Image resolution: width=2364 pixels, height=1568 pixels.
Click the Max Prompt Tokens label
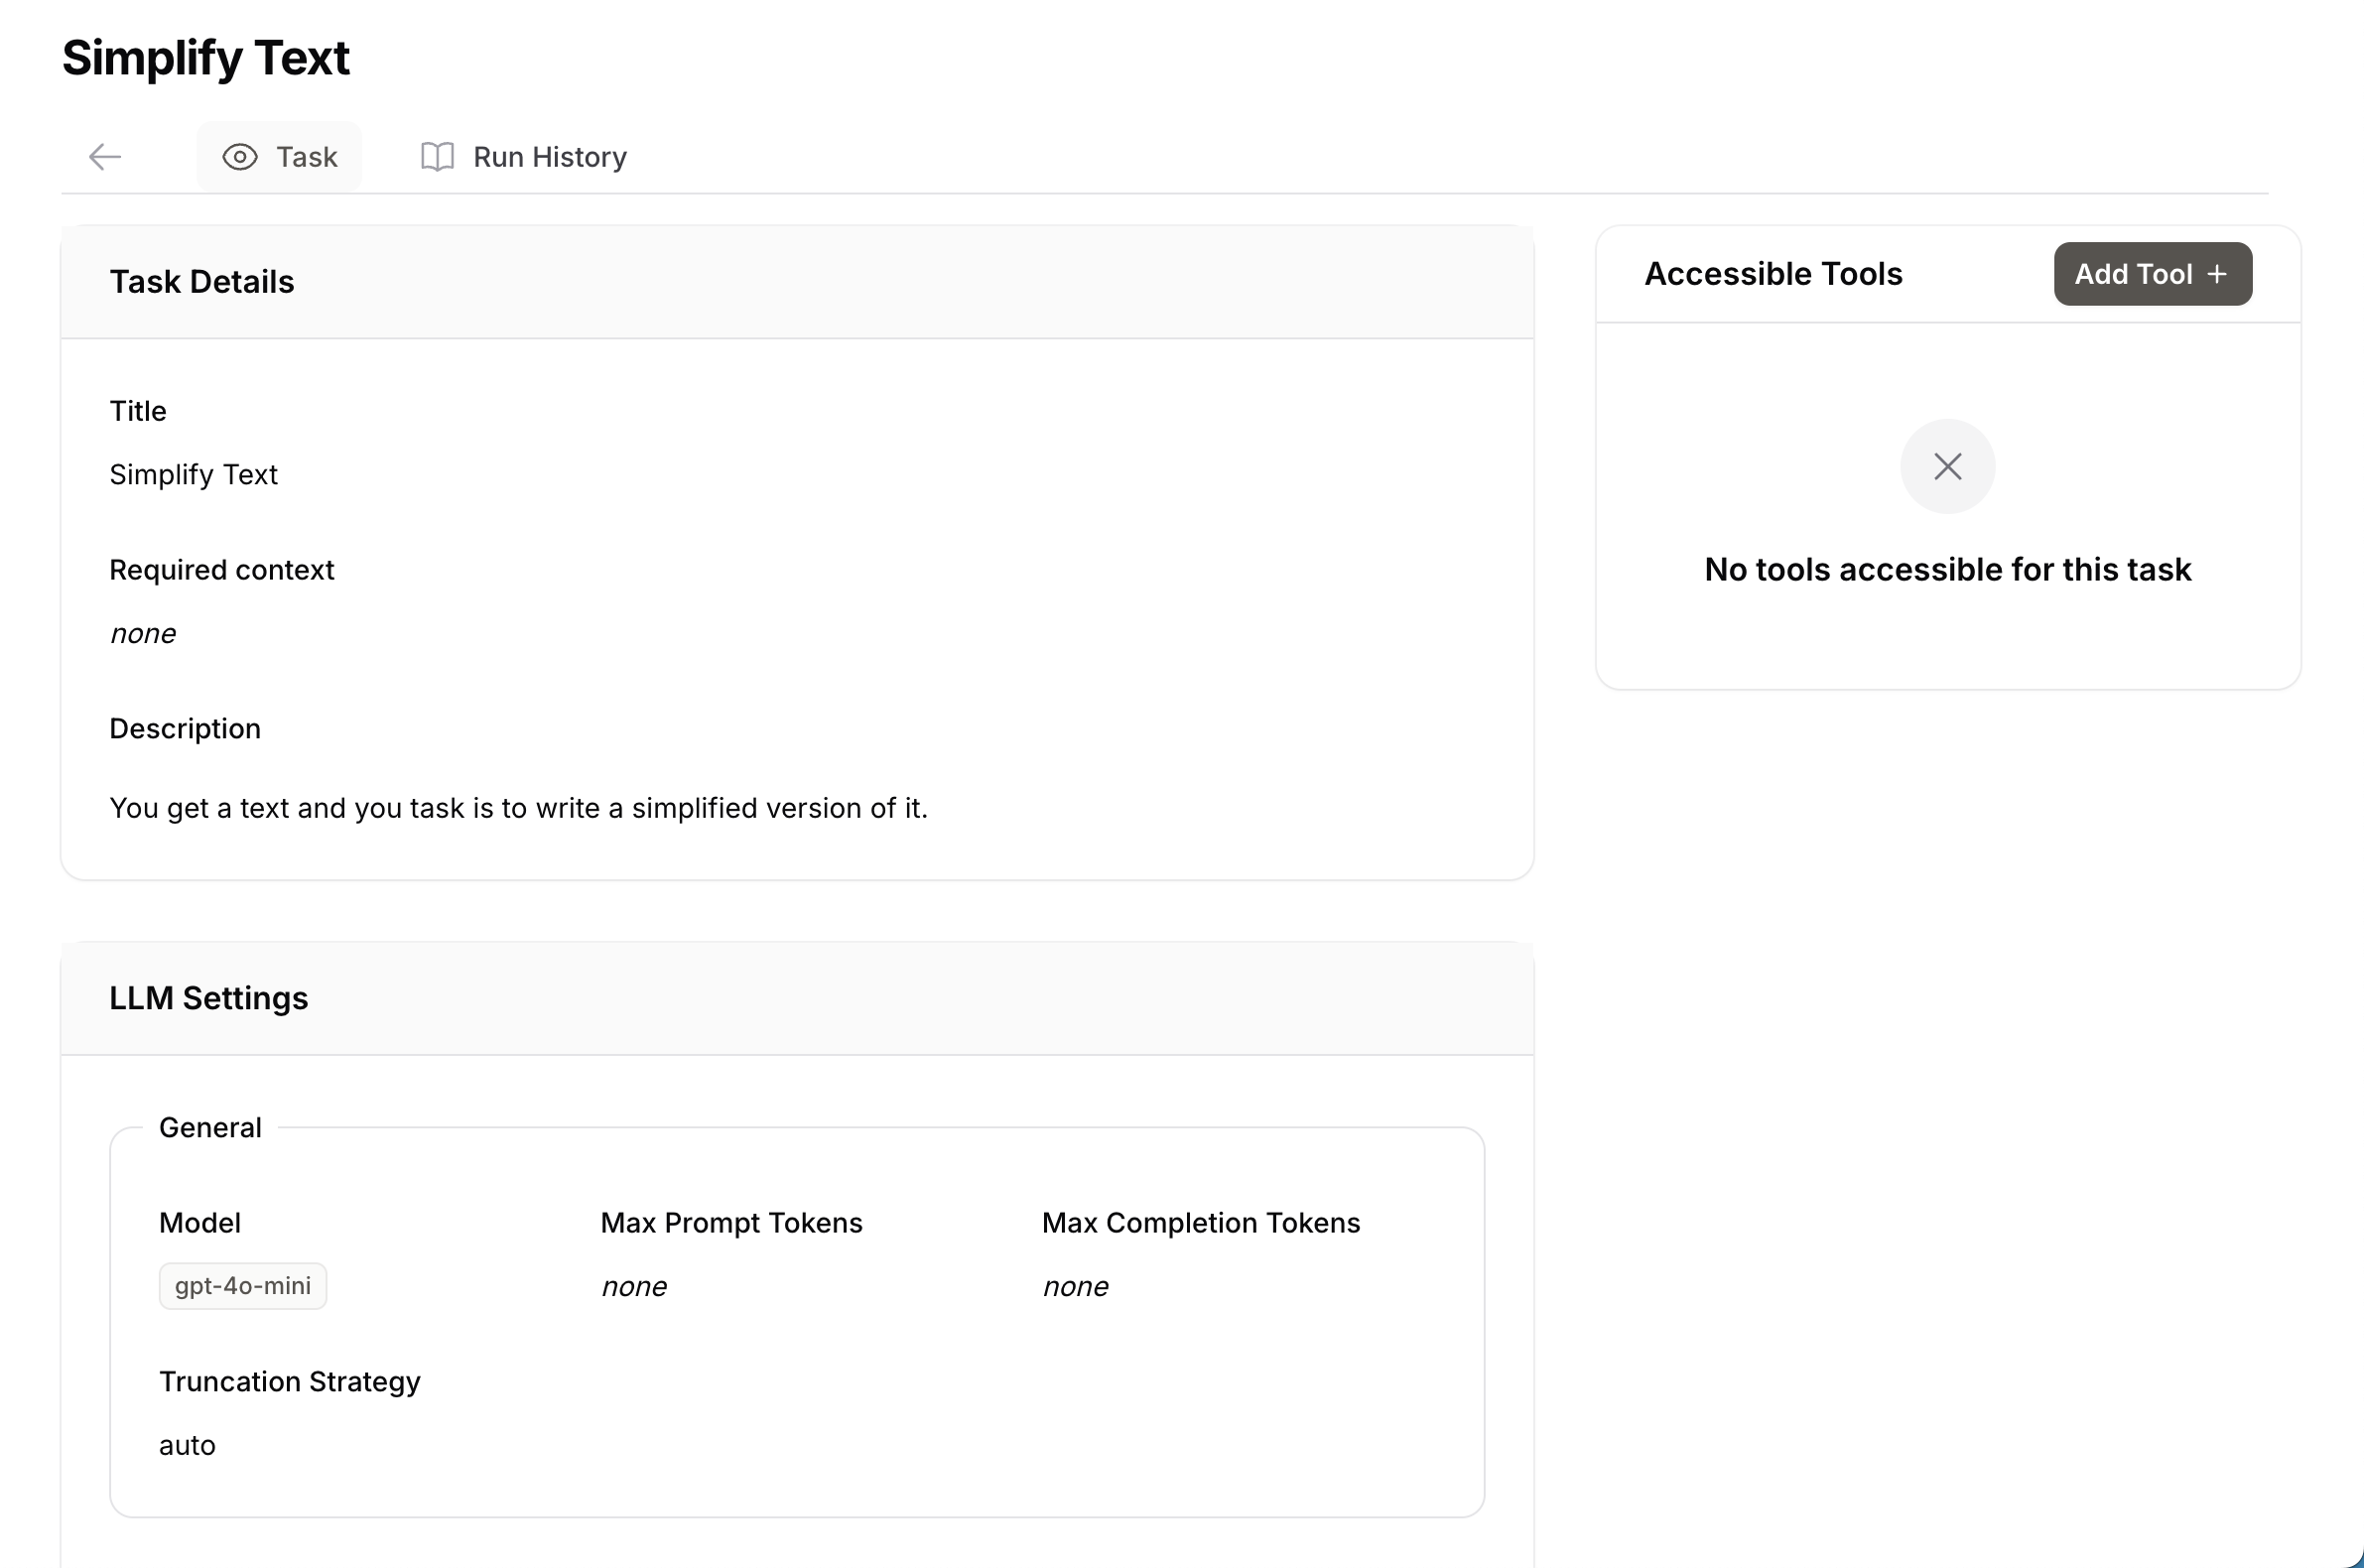point(732,1223)
